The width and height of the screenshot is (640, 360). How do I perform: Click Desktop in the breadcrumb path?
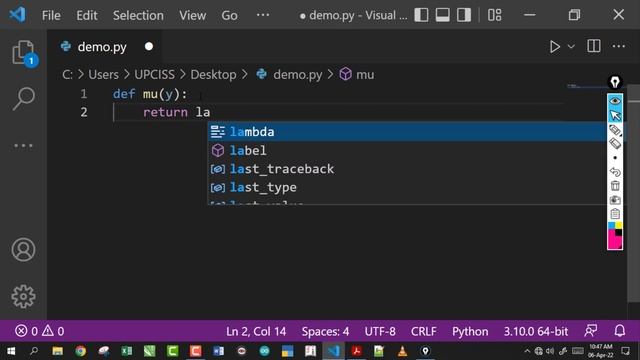coord(213,75)
